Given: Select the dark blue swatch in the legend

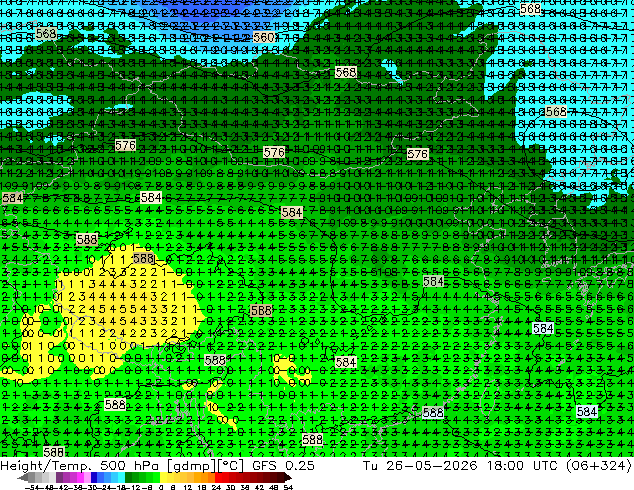Looking at the screenshot, I should [x=94, y=477].
